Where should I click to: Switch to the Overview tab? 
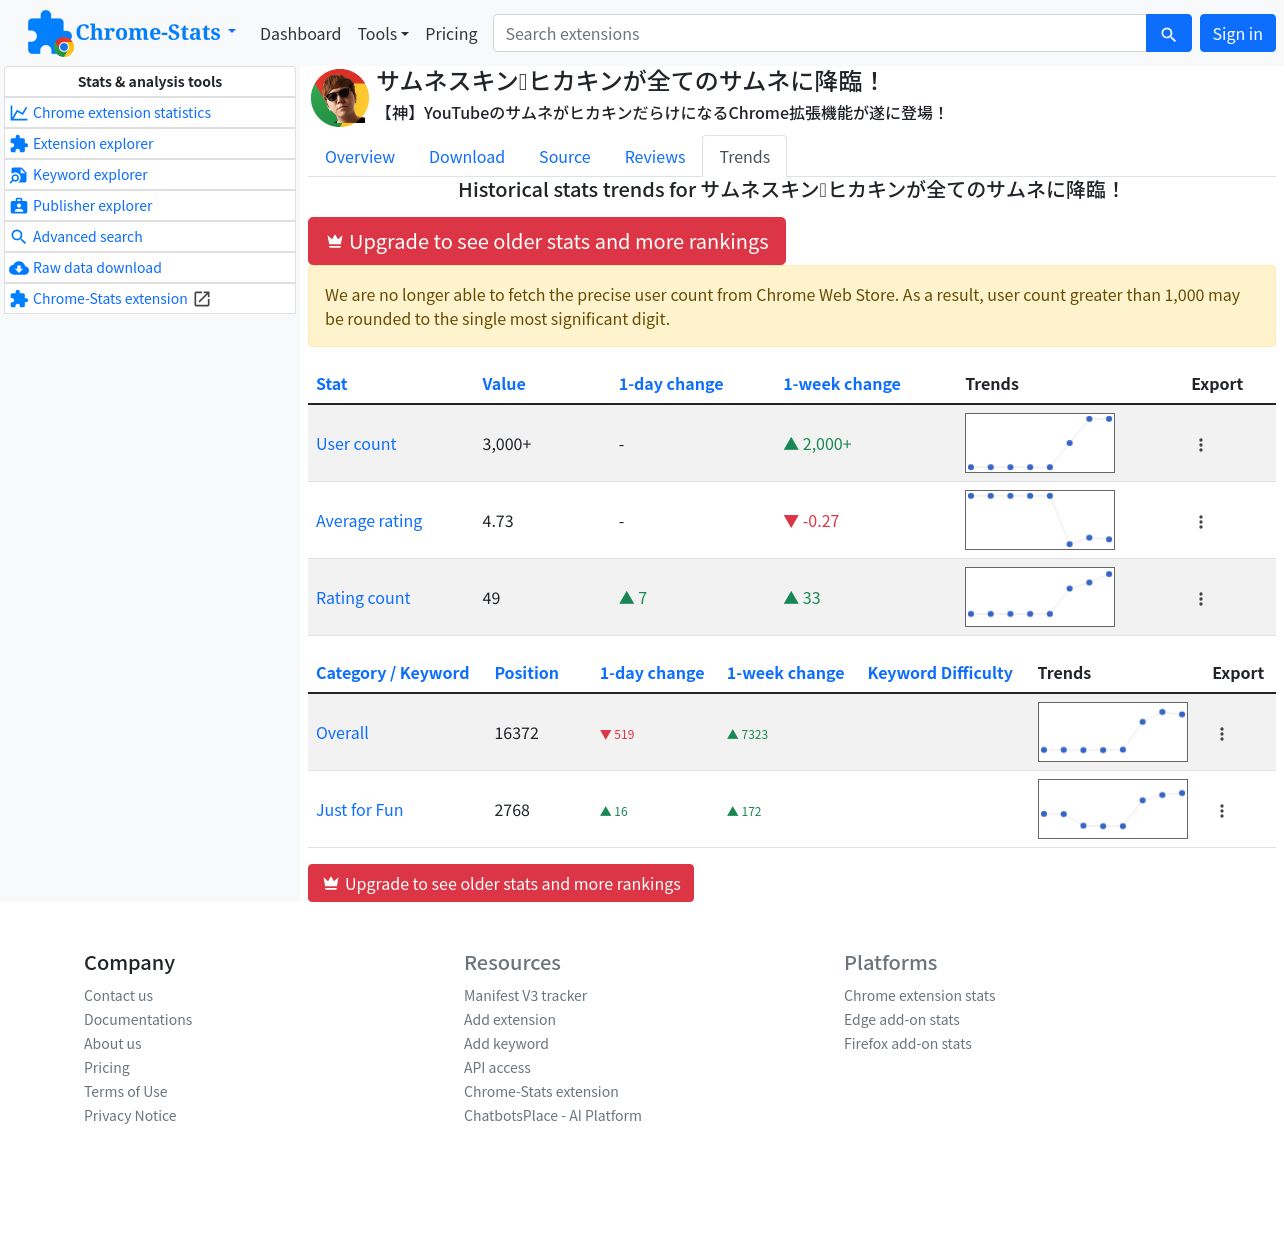[360, 157]
